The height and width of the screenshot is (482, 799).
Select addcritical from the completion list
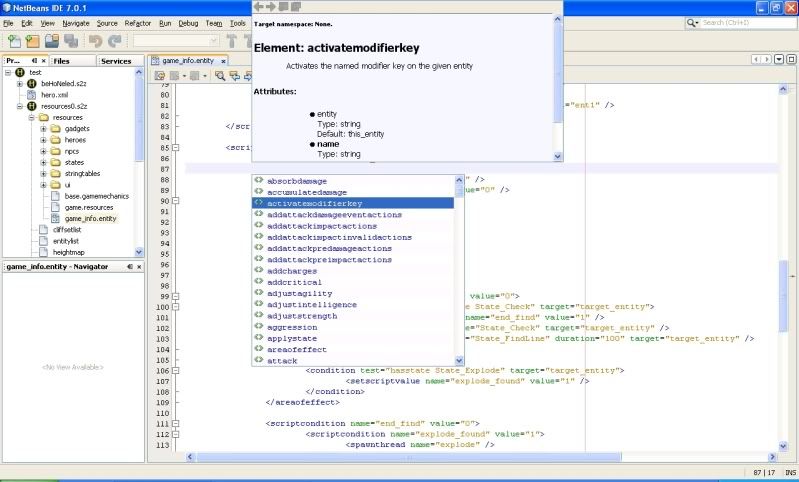[x=295, y=282]
